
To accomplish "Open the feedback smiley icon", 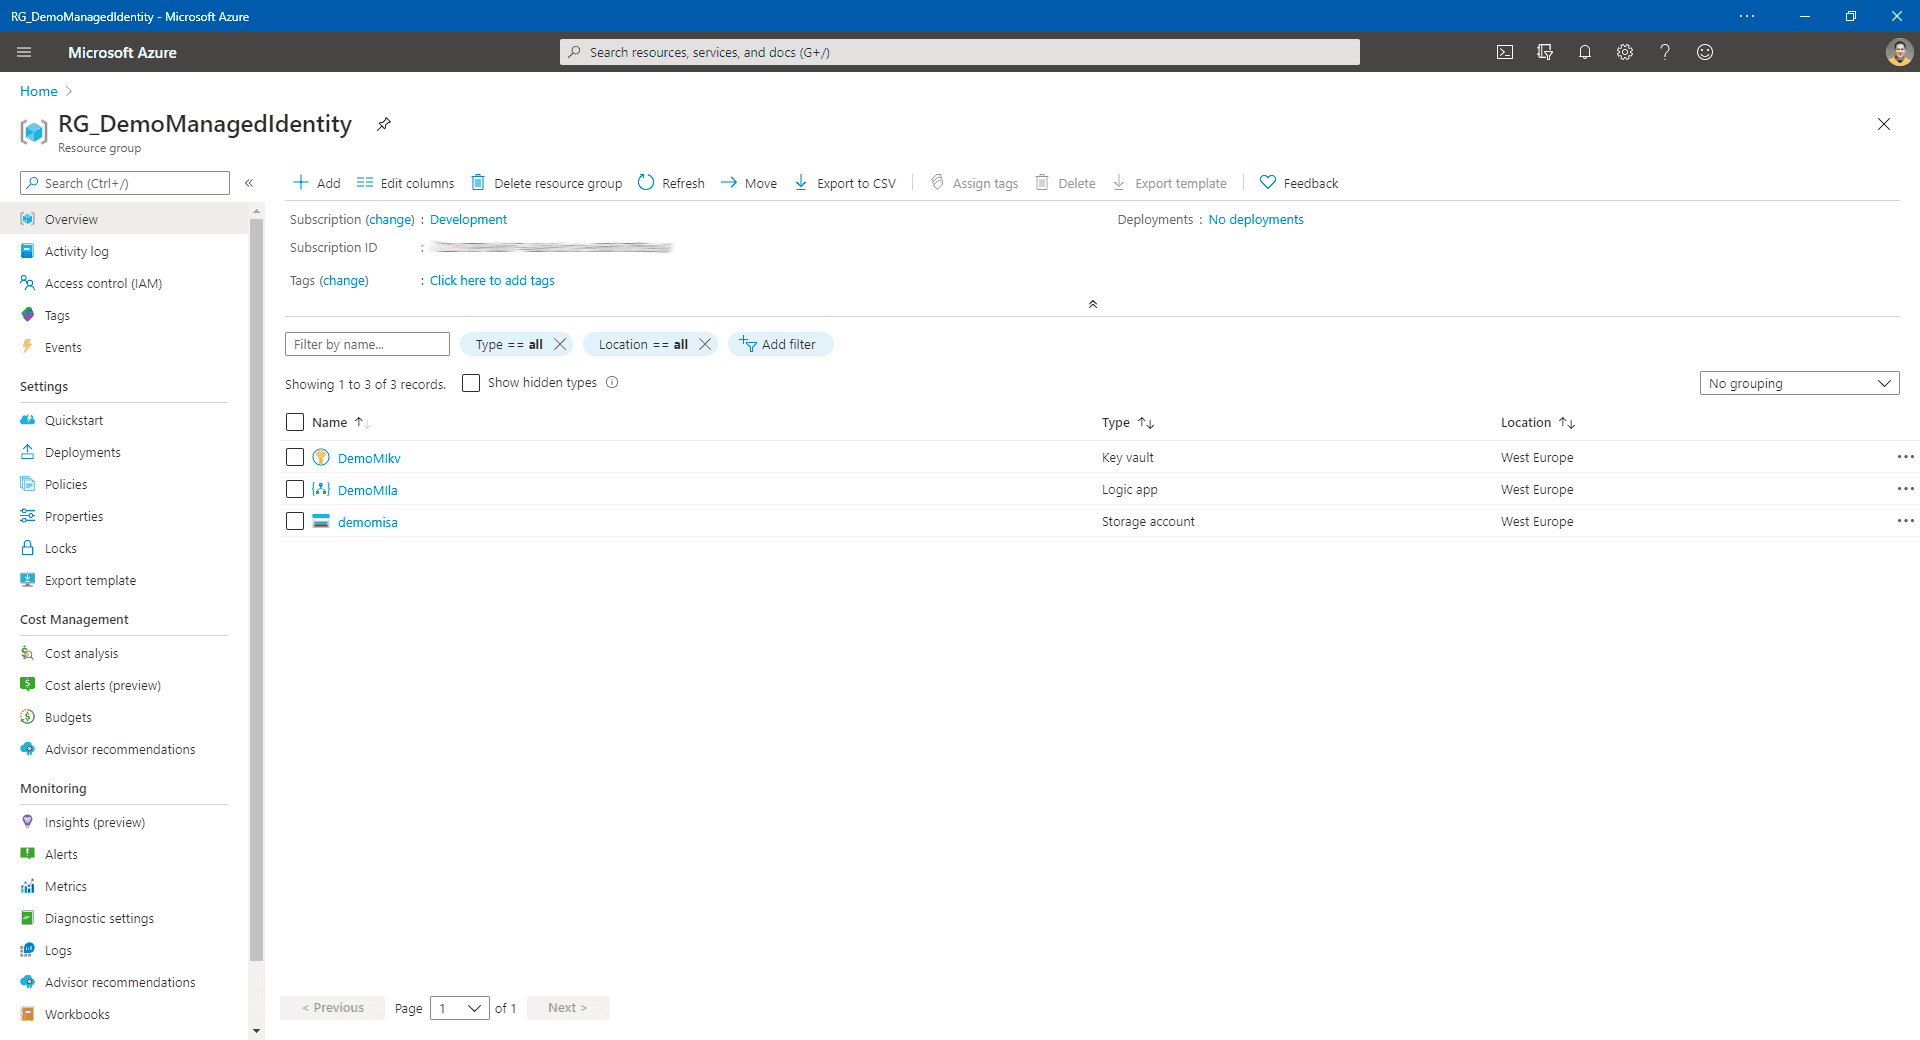I will point(1705,52).
